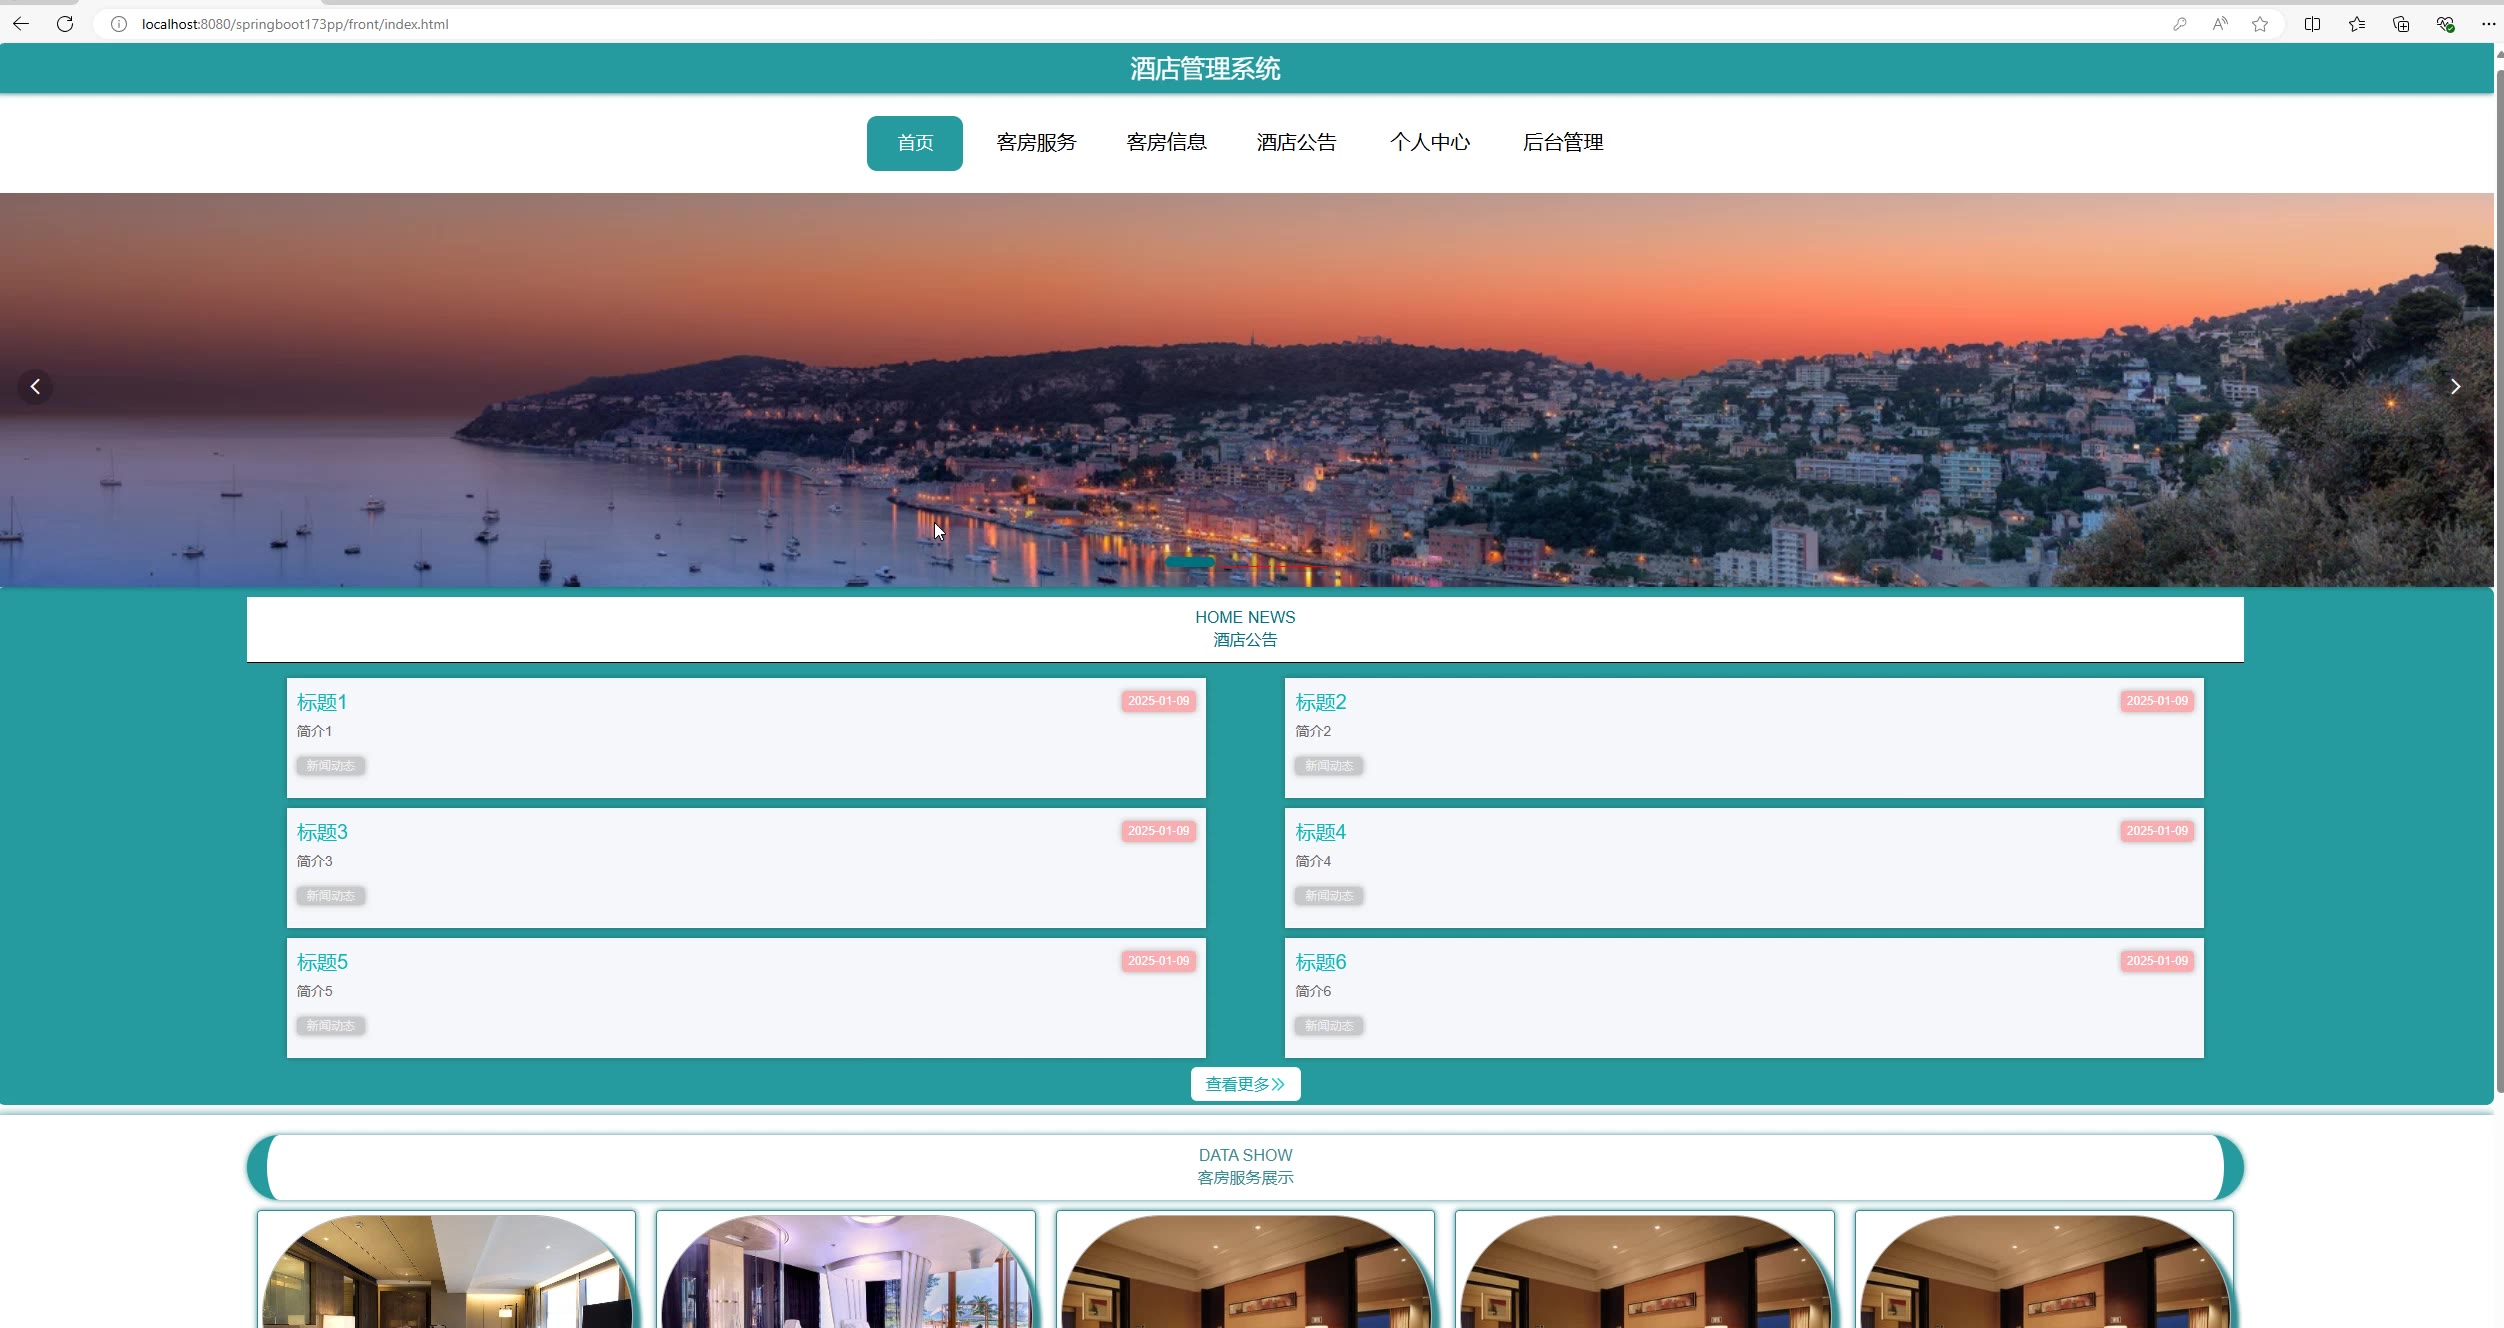The height and width of the screenshot is (1328, 2504).
Task: Click the DATA SHOW section heading
Action: pos(1245,1156)
